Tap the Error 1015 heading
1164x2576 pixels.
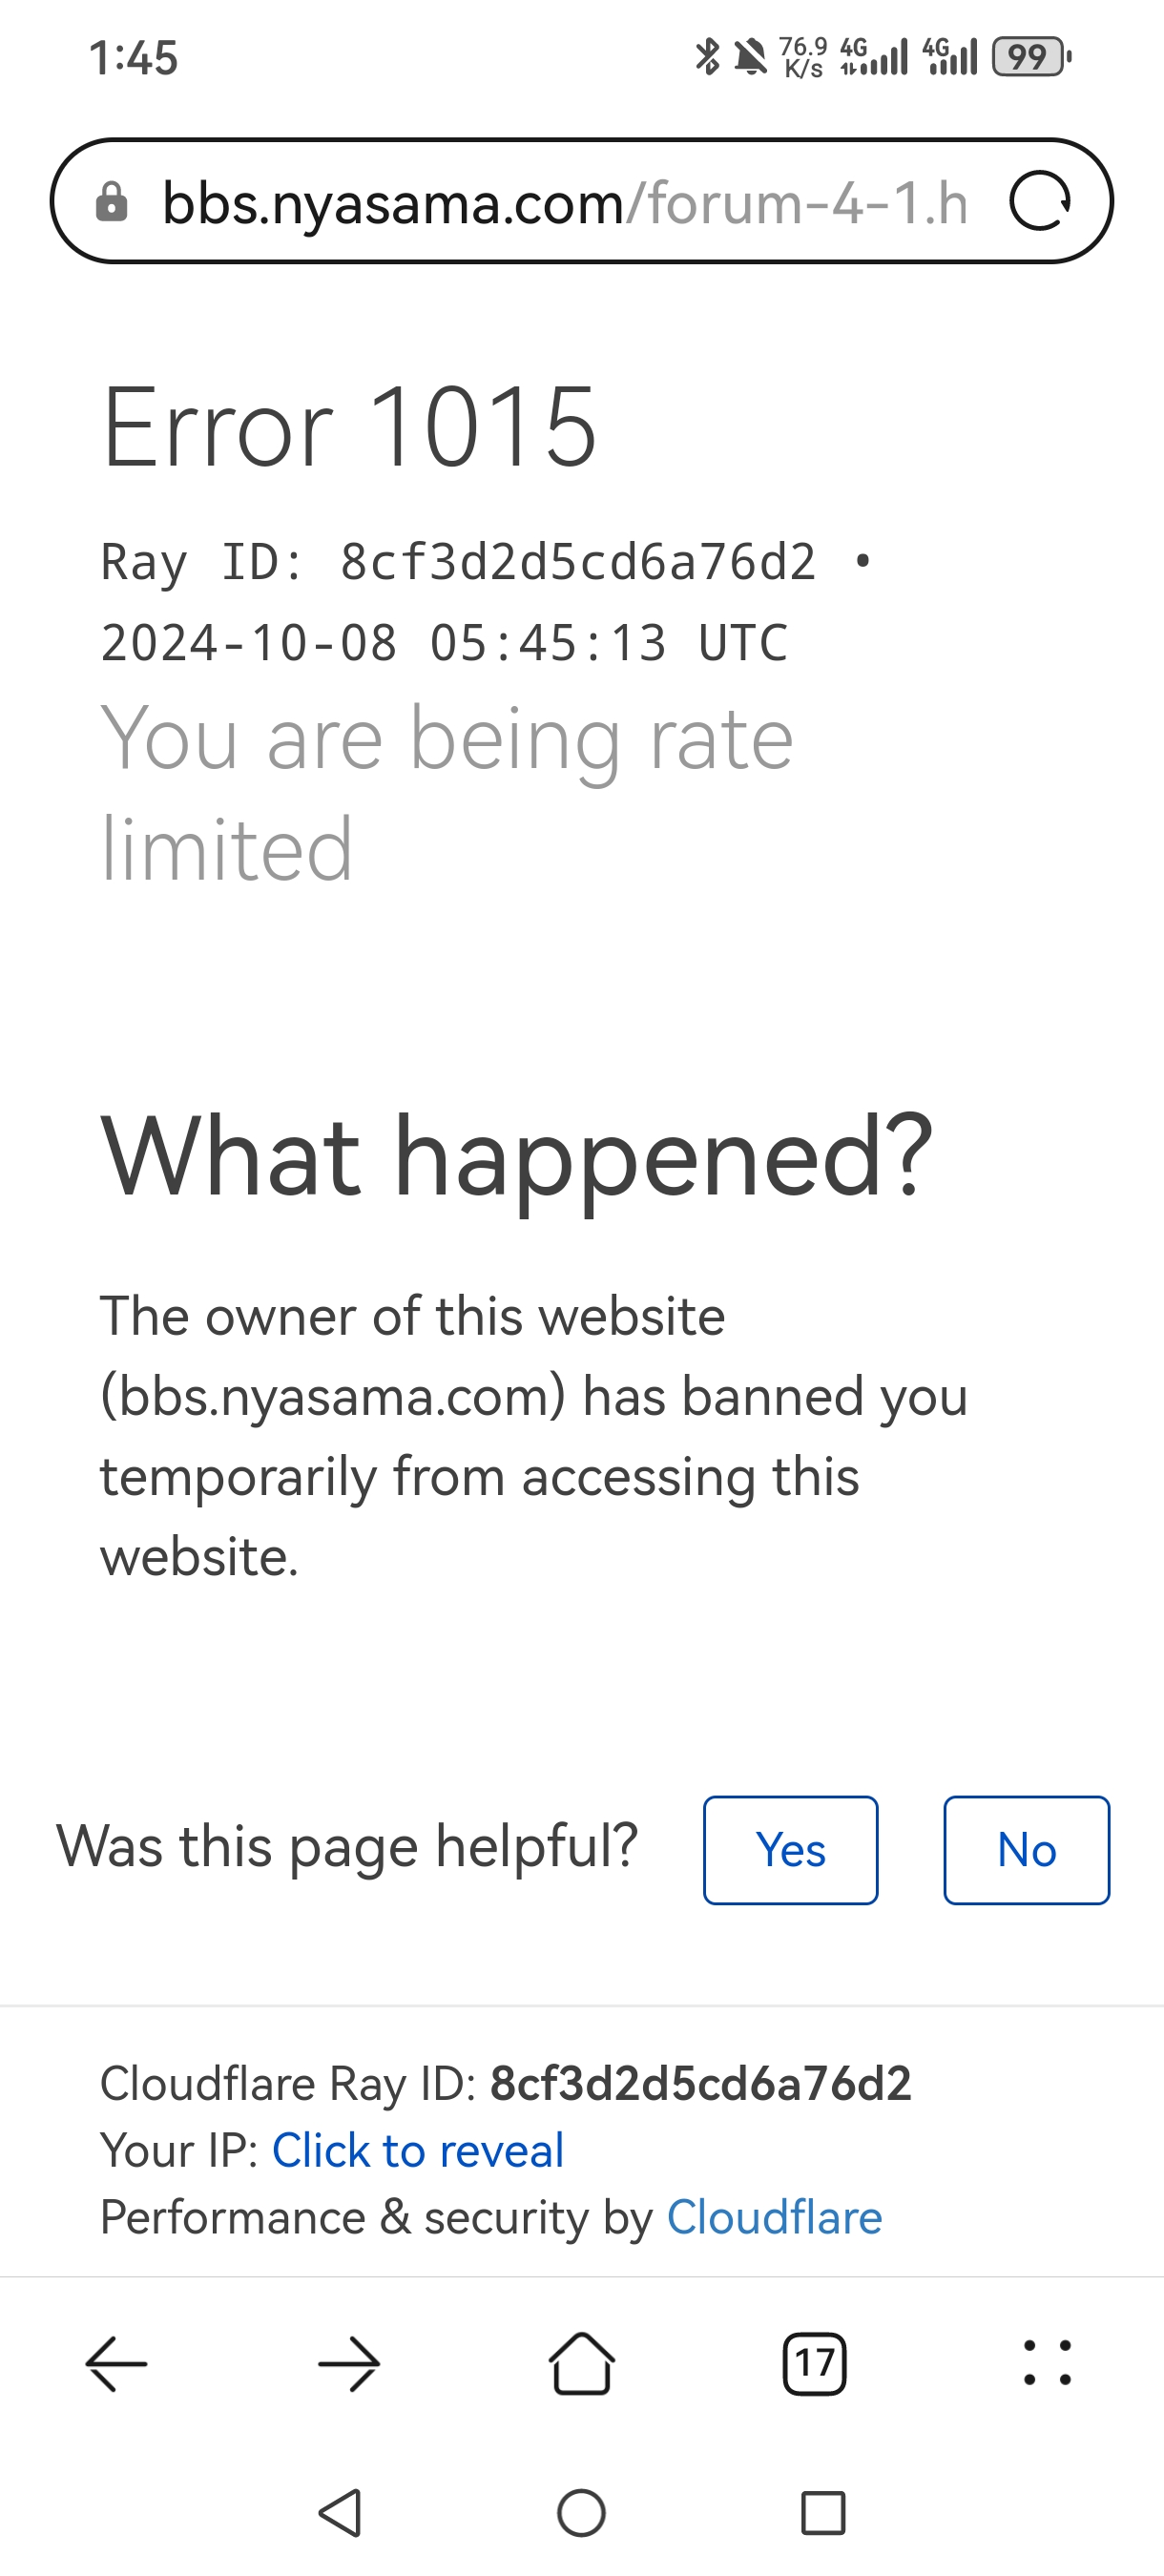click(x=349, y=428)
